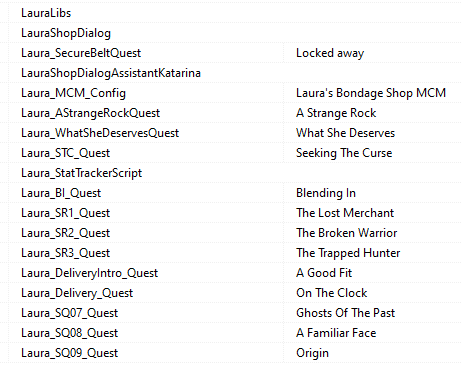Screen dimensions: 461x371
Task: Click 'On The Clock' quest name
Action: click(x=332, y=293)
